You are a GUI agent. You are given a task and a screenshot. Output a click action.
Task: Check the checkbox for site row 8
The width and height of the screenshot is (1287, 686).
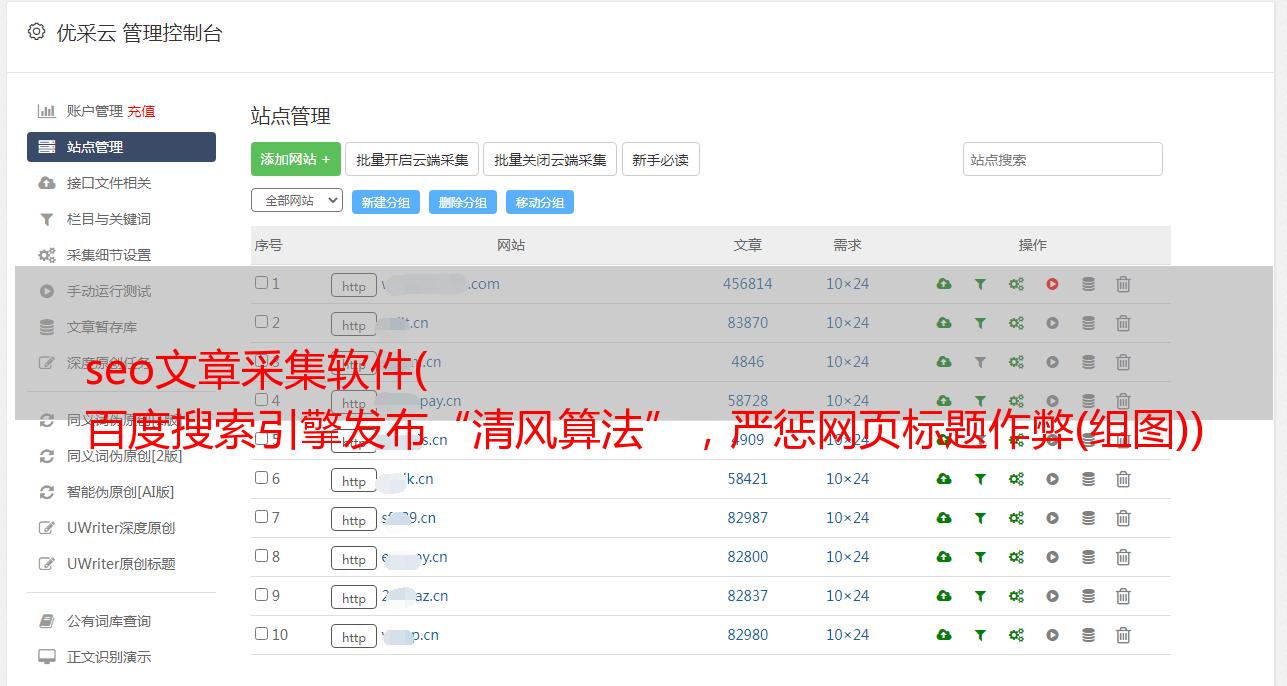(261, 556)
